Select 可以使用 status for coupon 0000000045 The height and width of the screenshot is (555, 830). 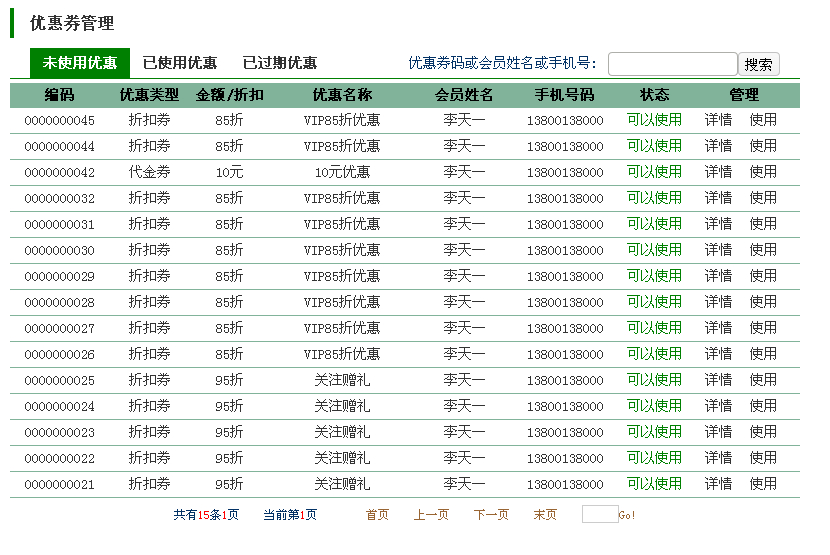(x=654, y=120)
